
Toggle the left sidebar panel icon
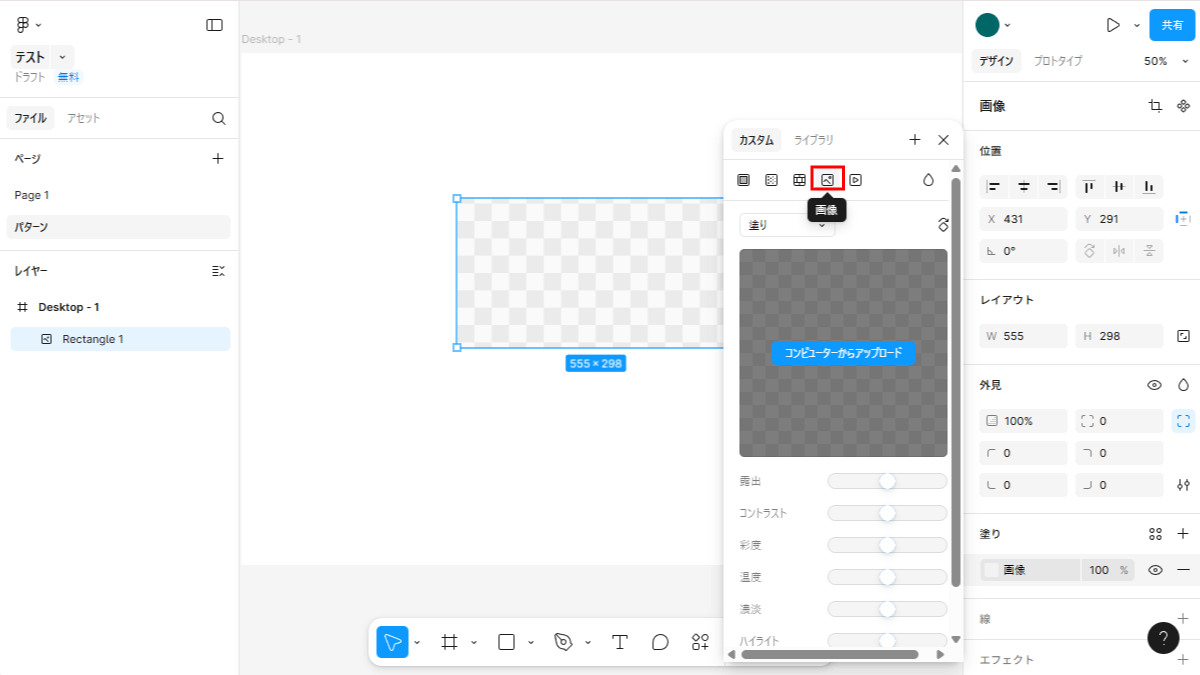[214, 25]
